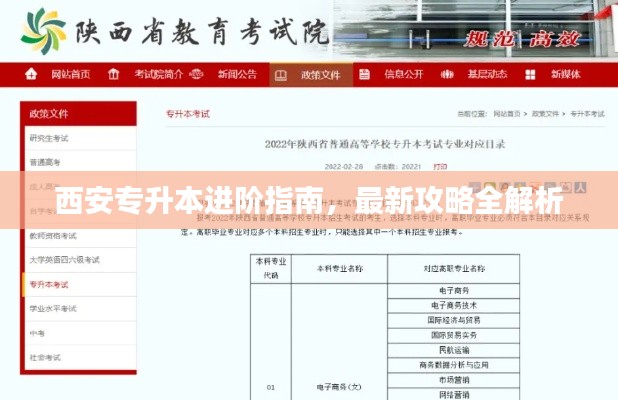Image resolution: width=618 pixels, height=400 pixels.
Task: Open 教师资格考试 sidebar item
Action: pos(52,236)
